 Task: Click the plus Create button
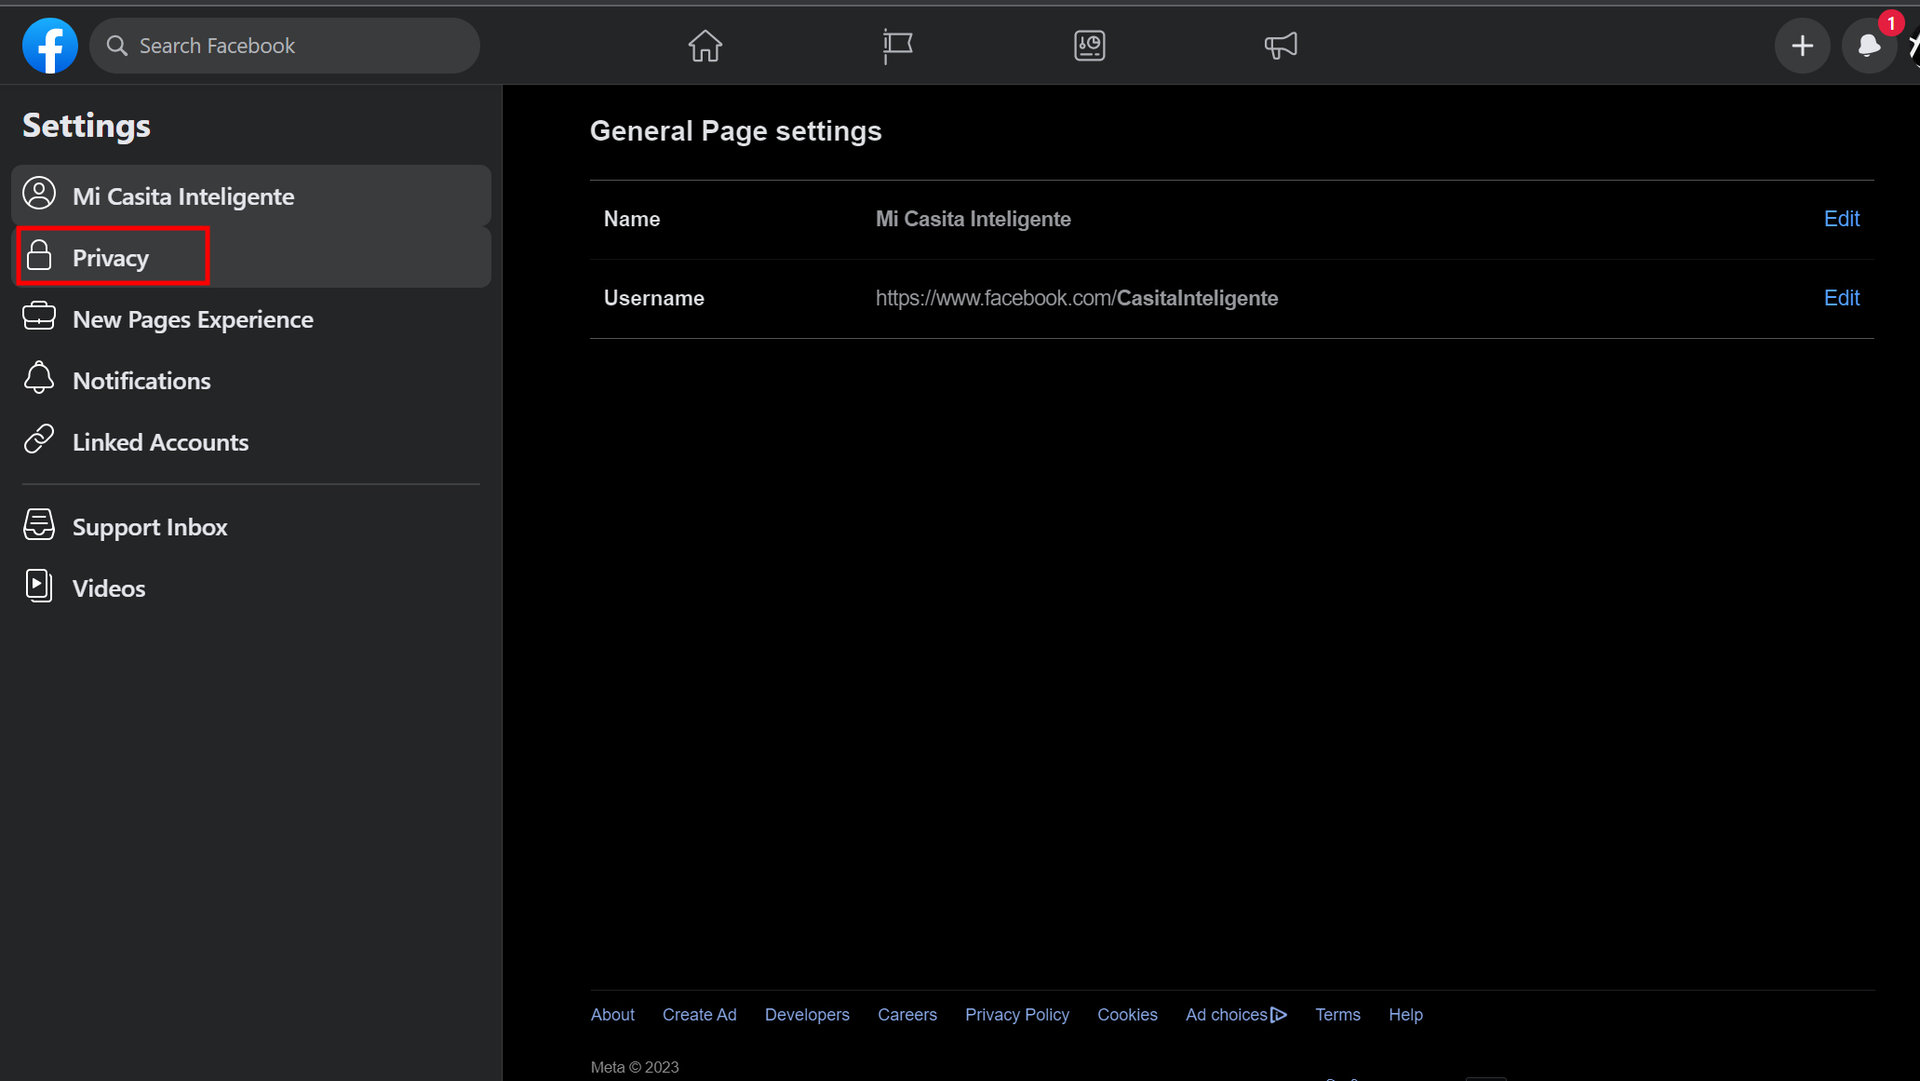point(1802,46)
